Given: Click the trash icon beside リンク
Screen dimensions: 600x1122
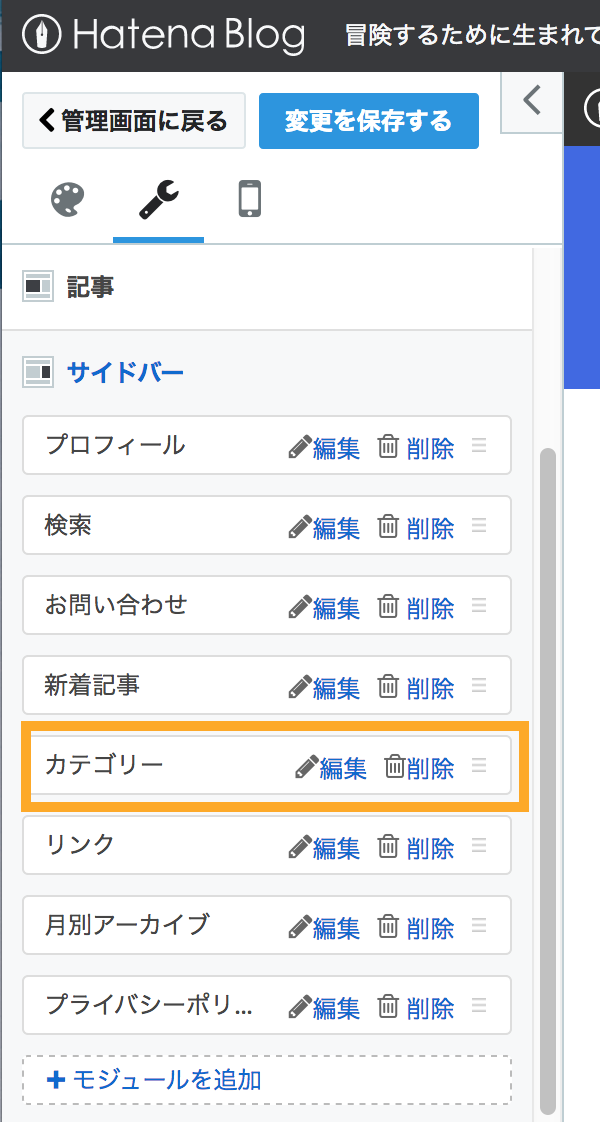Looking at the screenshot, I should coord(388,847).
